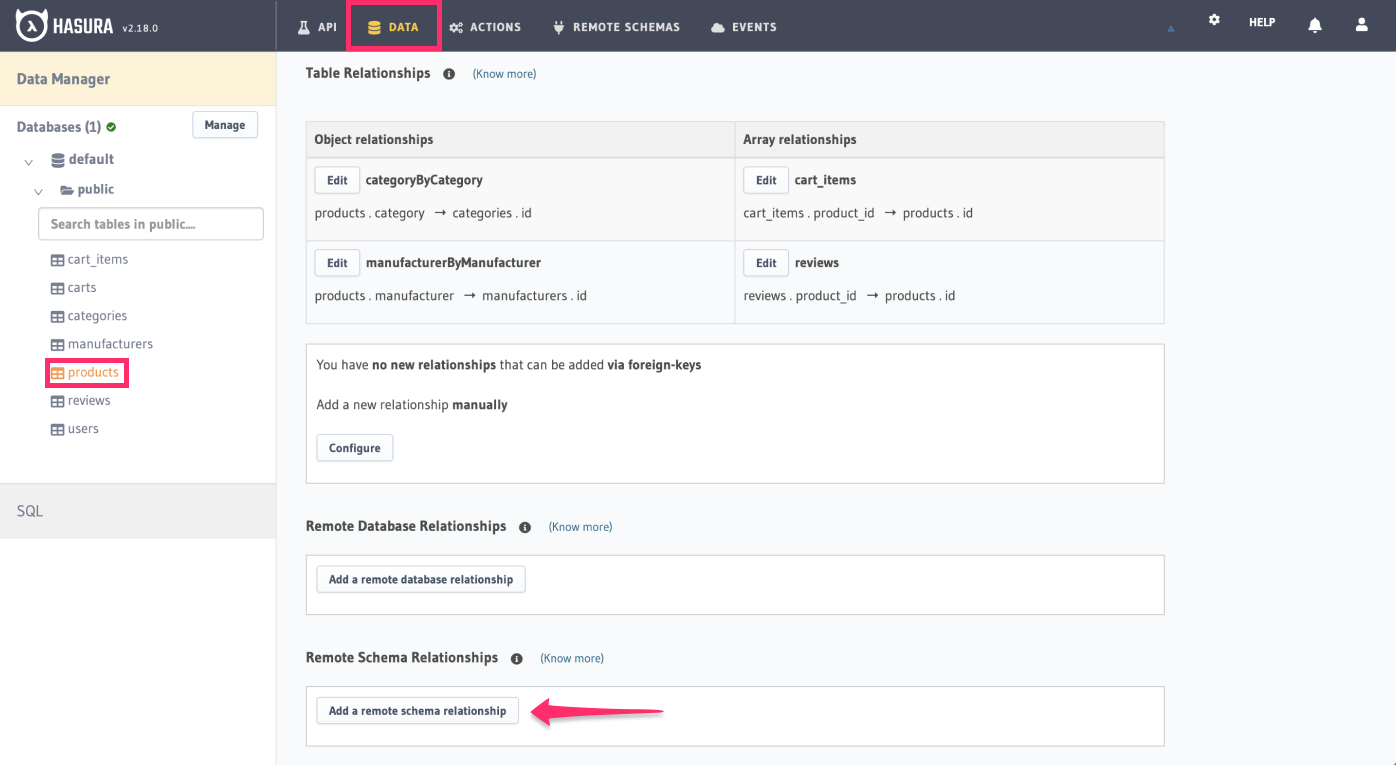The image size is (1396, 765).
Task: Open the user profile icon
Action: tap(1361, 24)
